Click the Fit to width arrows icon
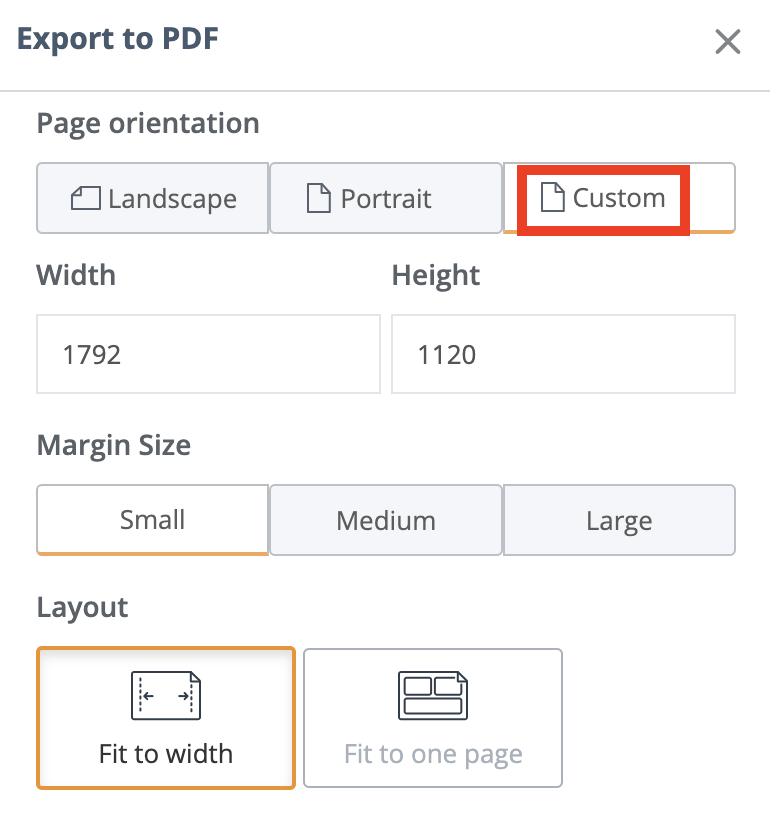Viewport: 770px width, 816px height. coord(166,695)
